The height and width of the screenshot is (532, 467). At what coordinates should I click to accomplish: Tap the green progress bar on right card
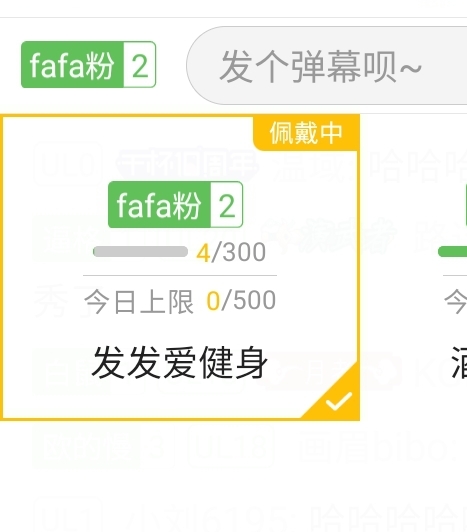[x=452, y=252]
